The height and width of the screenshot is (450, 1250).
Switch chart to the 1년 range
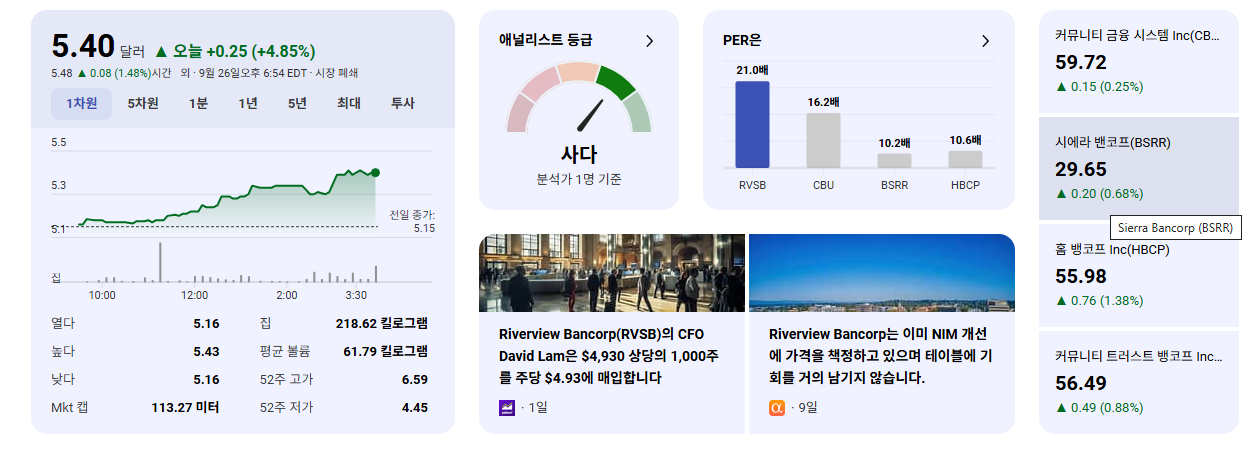tap(248, 103)
